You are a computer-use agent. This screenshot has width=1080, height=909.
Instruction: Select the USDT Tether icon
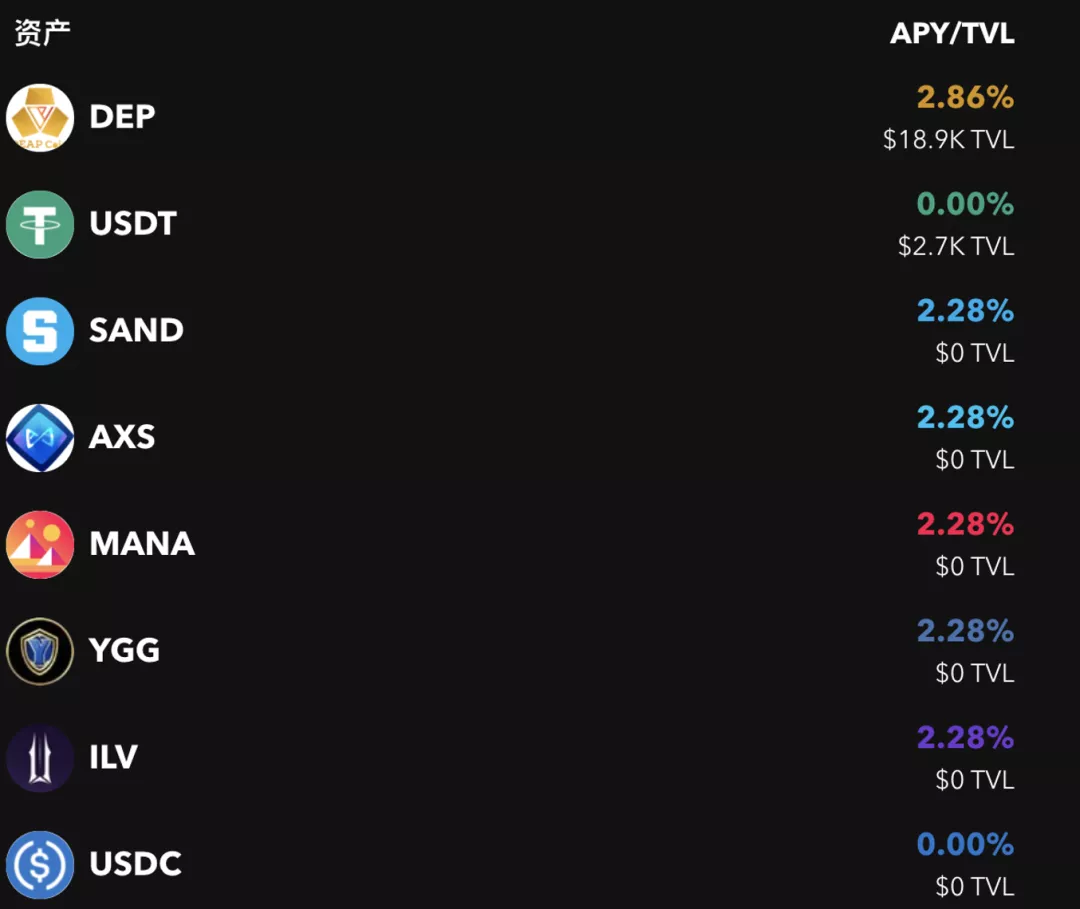[40, 224]
